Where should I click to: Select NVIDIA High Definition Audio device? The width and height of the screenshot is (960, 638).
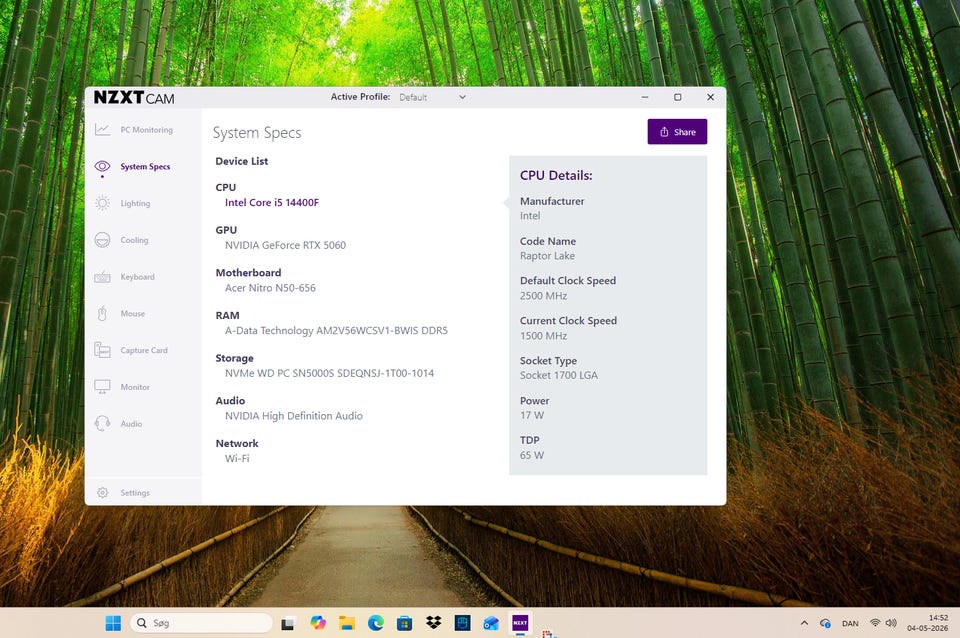293,416
